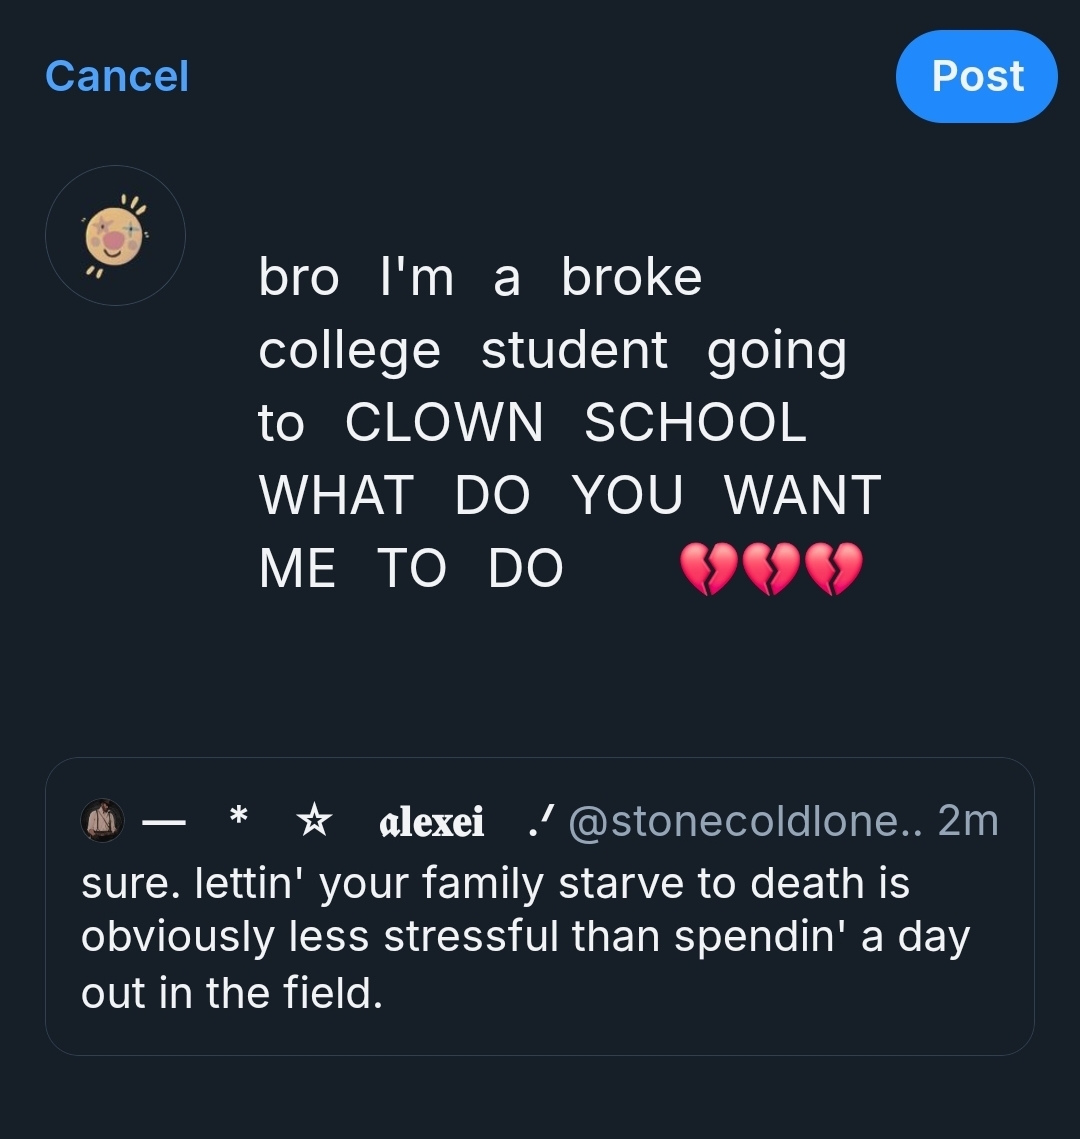Tap the star symbol in quoted name
This screenshot has height=1139, width=1080.
point(315,821)
